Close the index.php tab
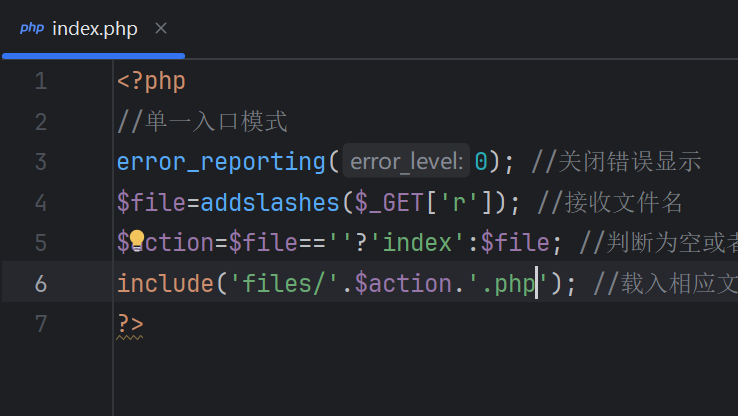Viewport: 738px width, 416px height. pos(161,28)
